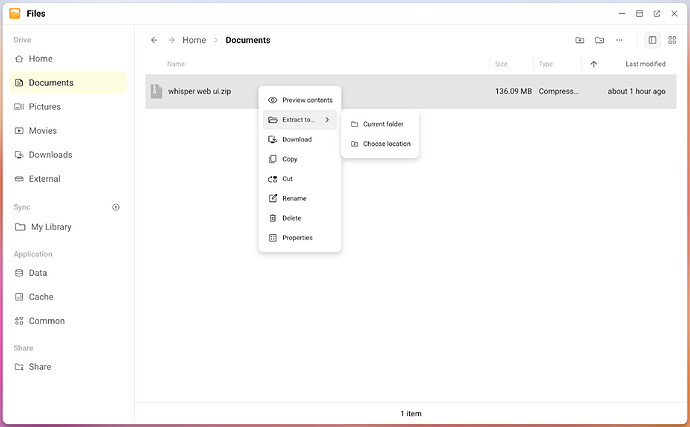
Task: Open the External drive entry
Action: (68, 179)
